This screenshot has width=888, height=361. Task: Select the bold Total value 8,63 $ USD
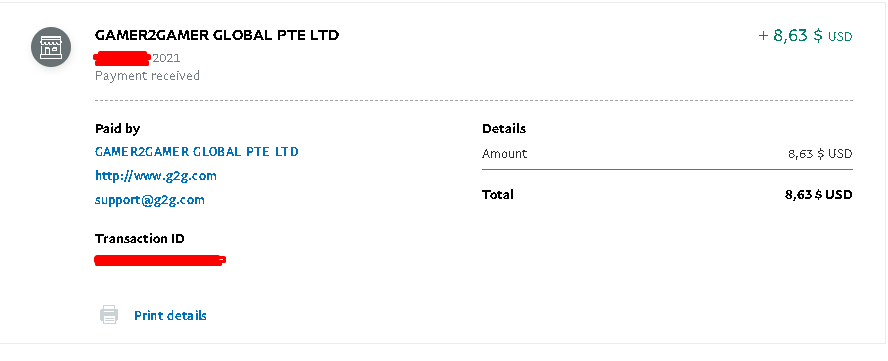pos(818,194)
